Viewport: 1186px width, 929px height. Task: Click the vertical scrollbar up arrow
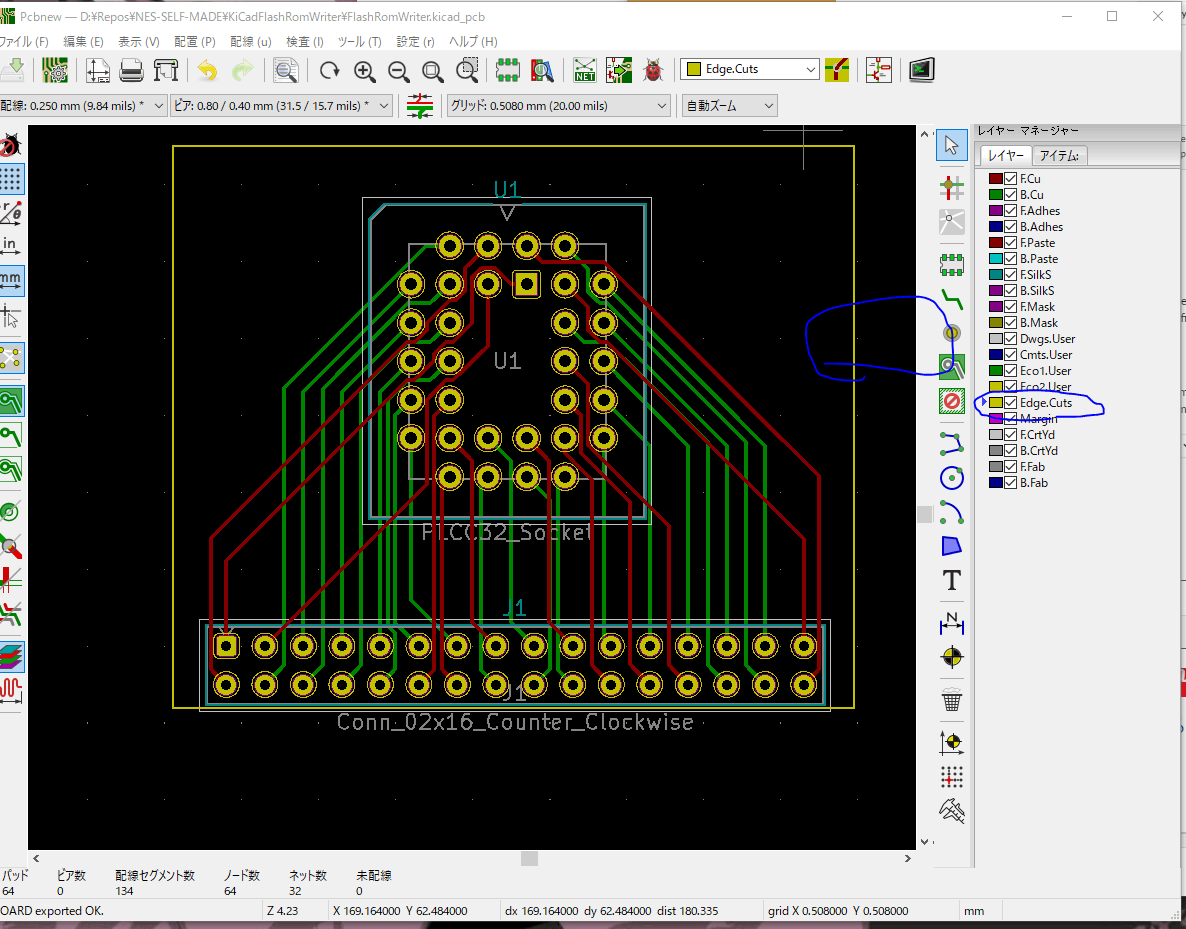click(924, 134)
